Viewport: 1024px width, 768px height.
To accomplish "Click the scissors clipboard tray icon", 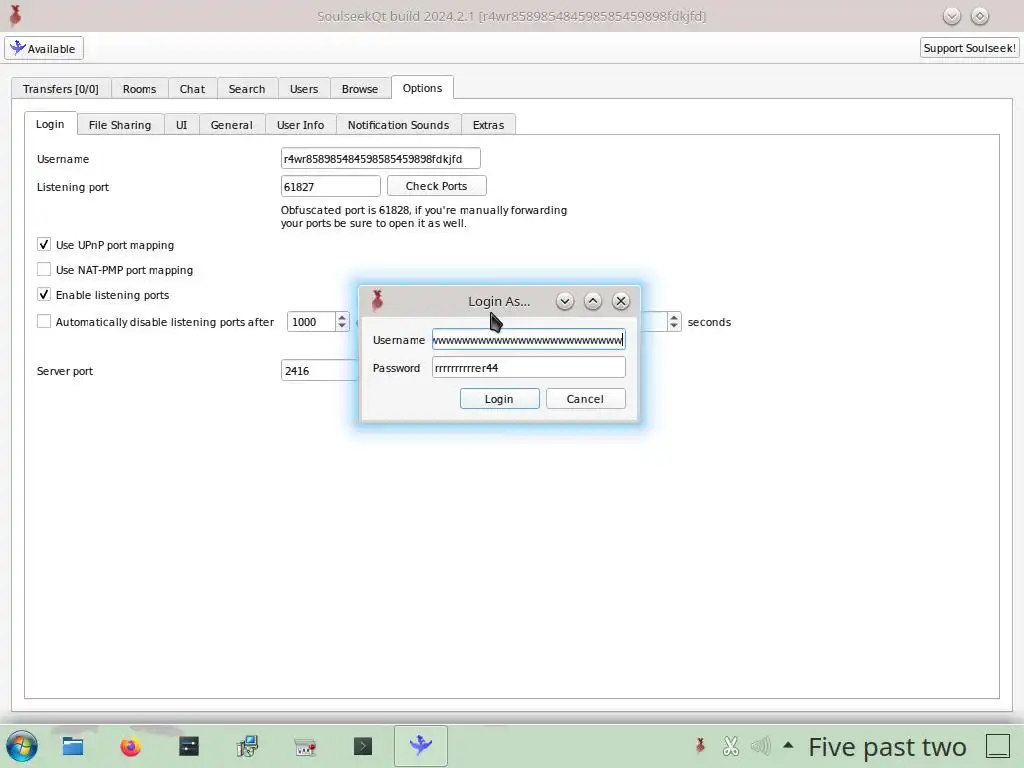I will coord(731,745).
